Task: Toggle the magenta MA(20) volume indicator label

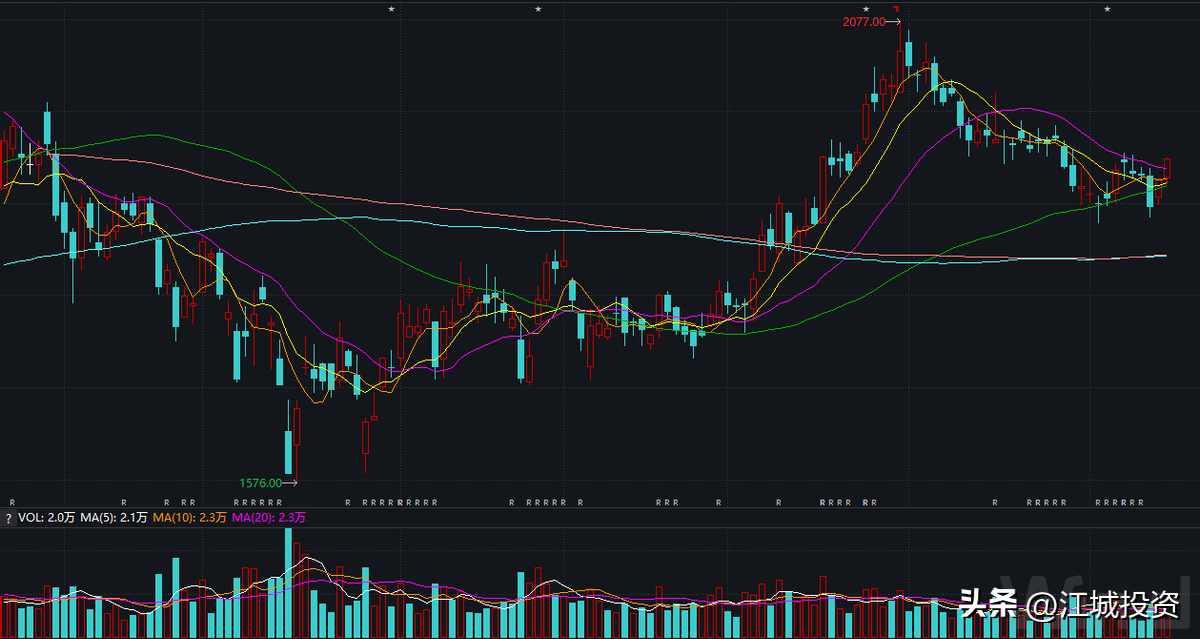Action: tap(268, 518)
